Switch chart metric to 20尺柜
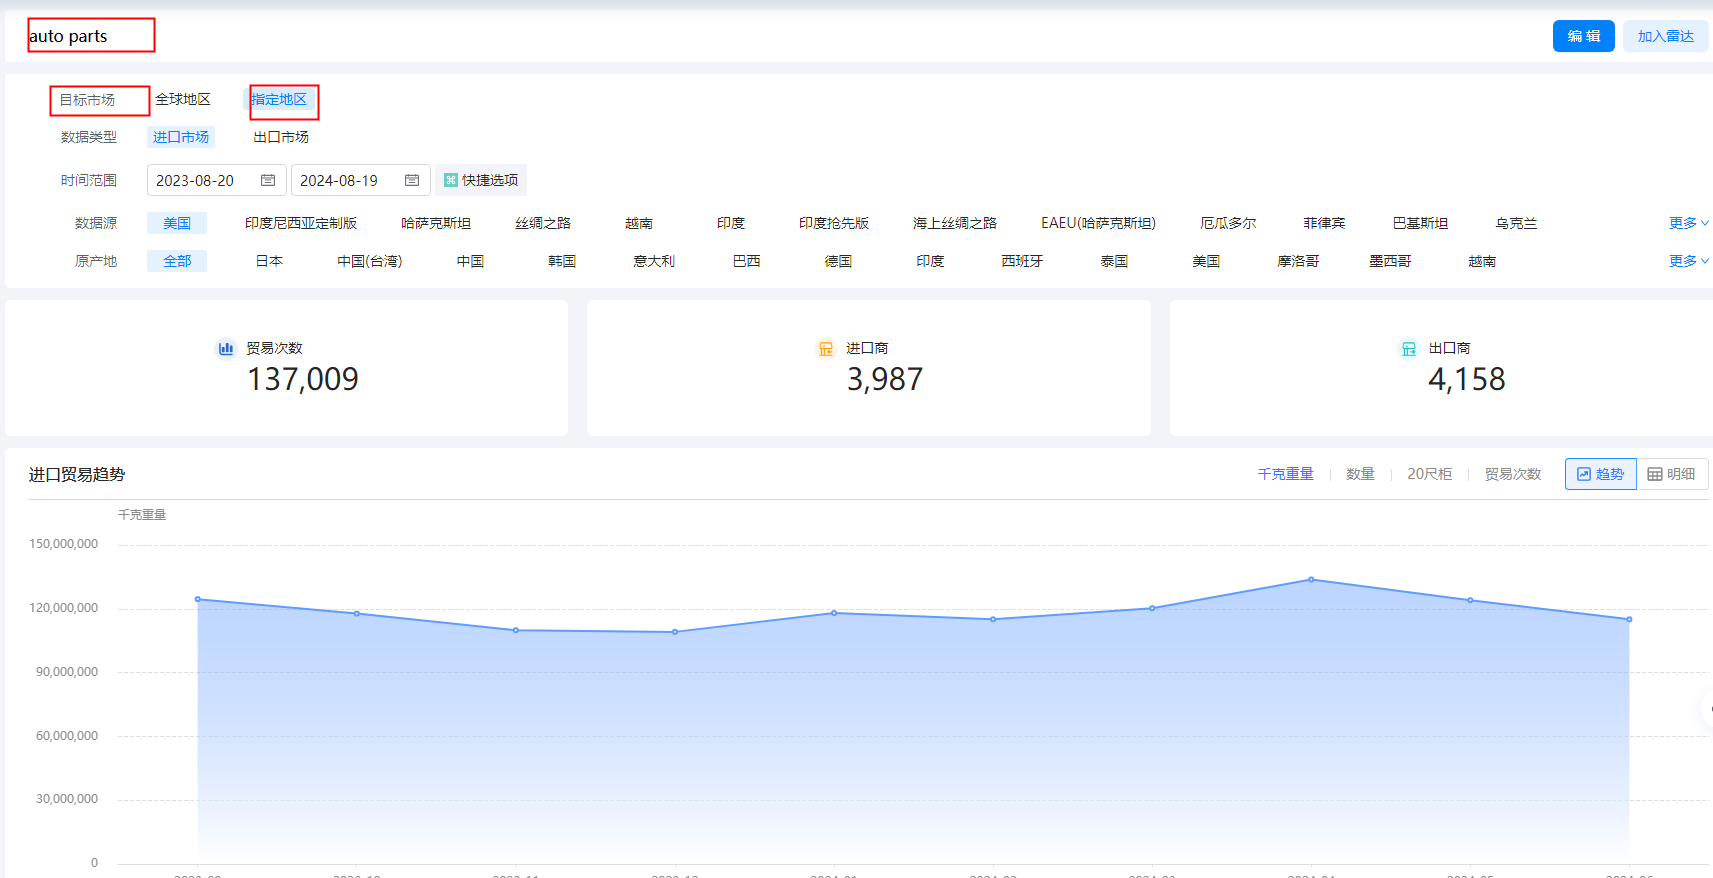 click(1429, 474)
